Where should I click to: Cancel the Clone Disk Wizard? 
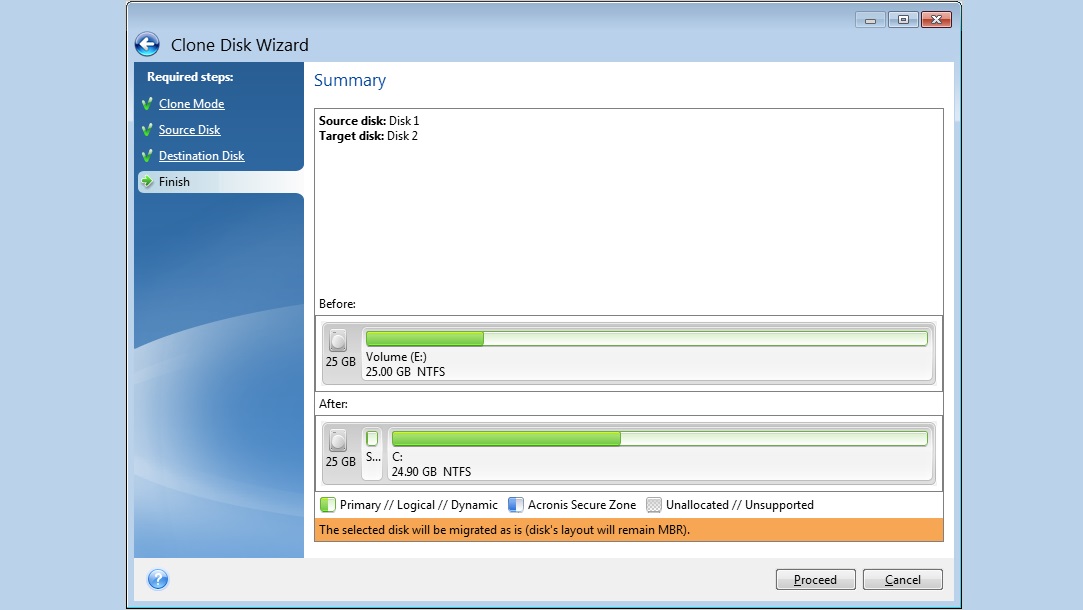tap(903, 580)
